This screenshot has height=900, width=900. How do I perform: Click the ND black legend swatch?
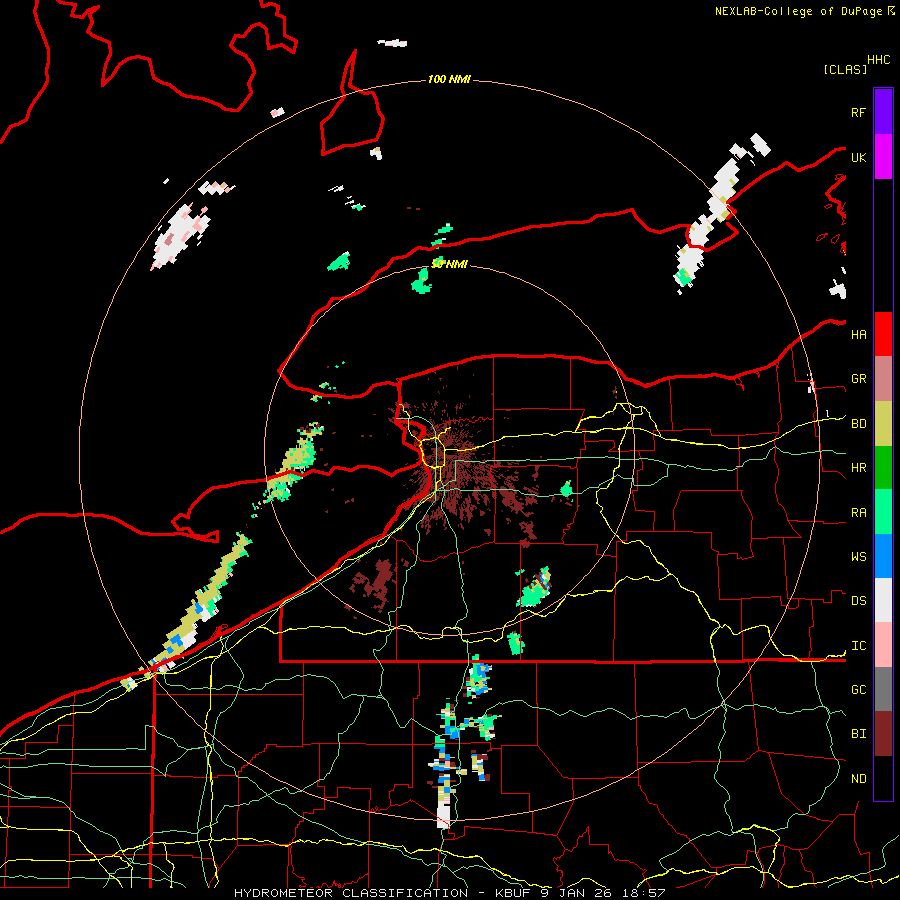pyautogui.click(x=883, y=778)
